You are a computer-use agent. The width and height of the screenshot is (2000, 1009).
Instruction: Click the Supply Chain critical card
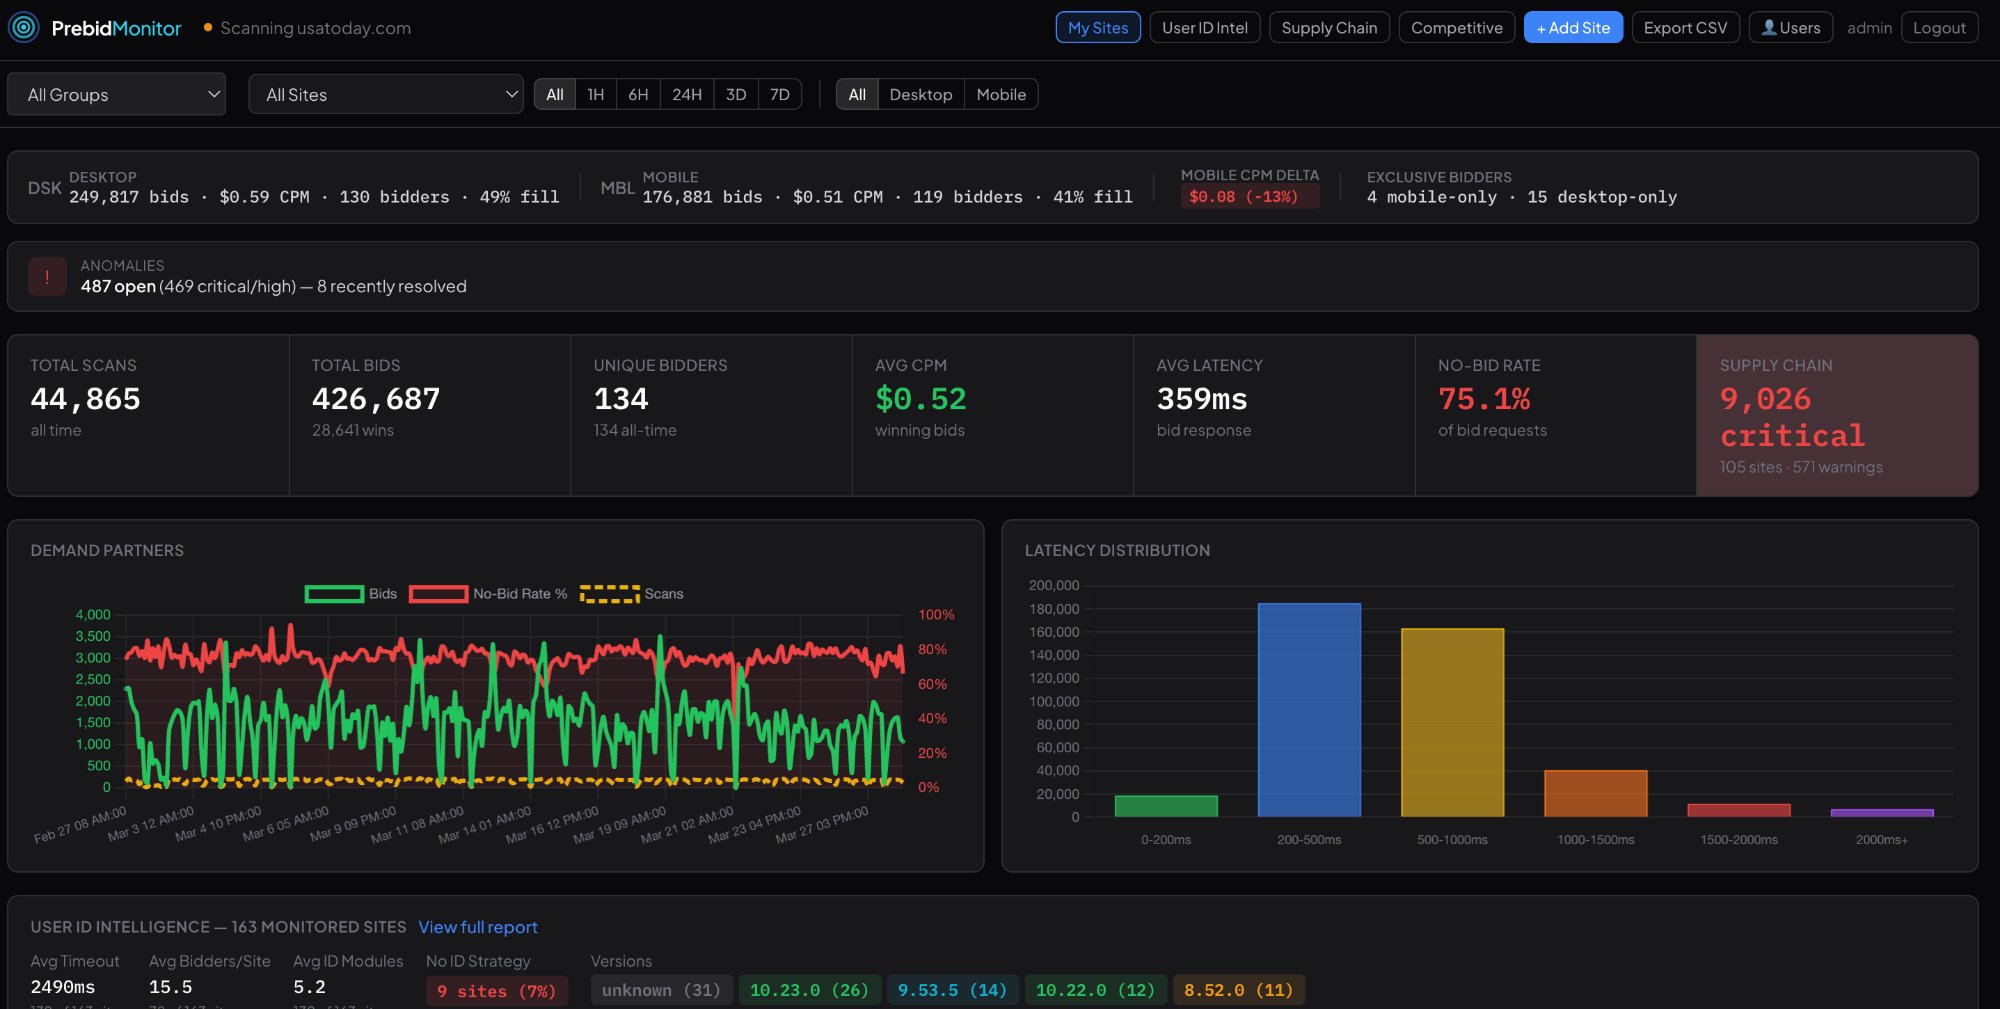coord(1836,414)
